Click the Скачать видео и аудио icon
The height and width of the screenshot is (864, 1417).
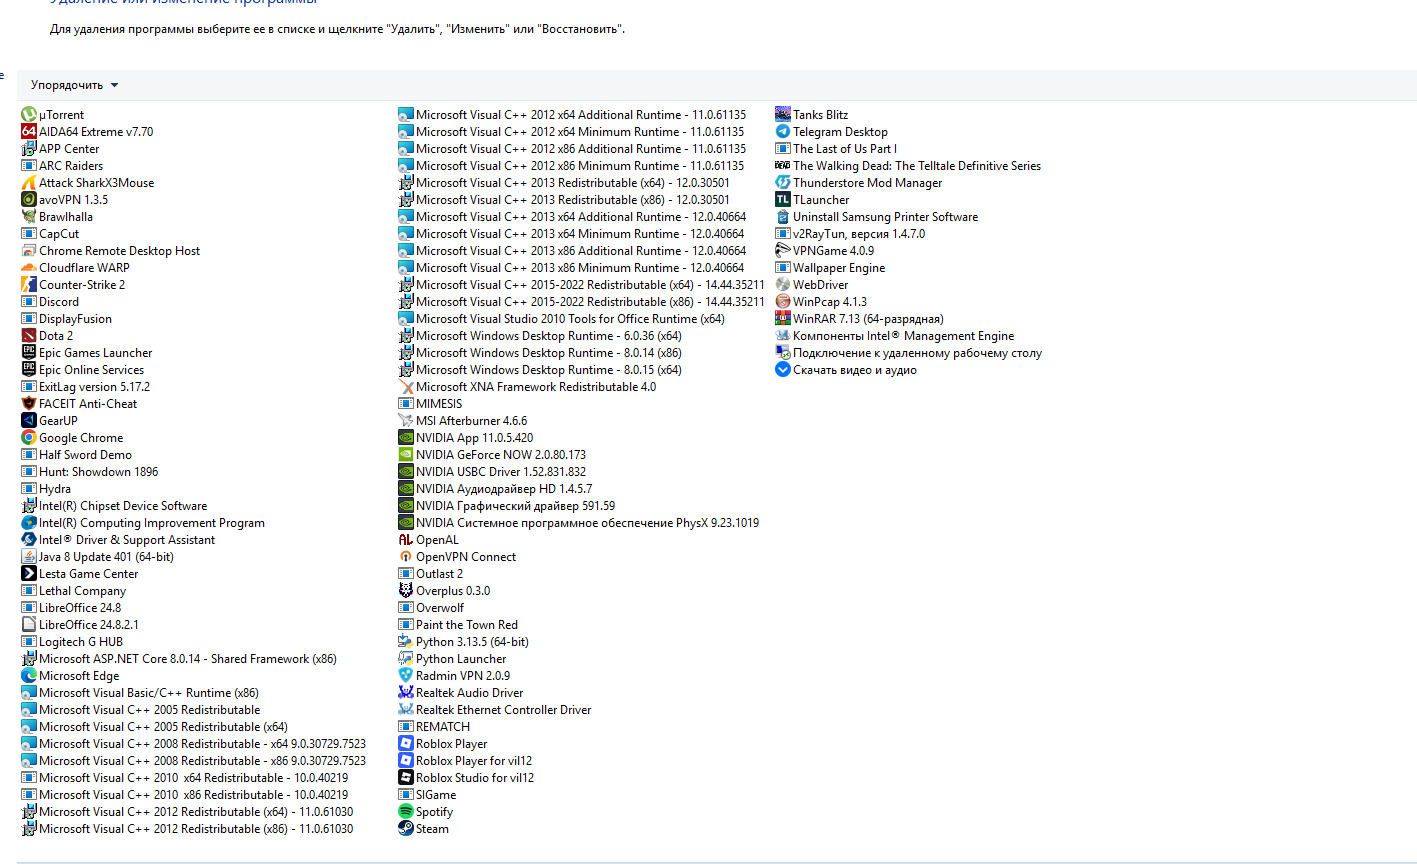click(x=783, y=370)
